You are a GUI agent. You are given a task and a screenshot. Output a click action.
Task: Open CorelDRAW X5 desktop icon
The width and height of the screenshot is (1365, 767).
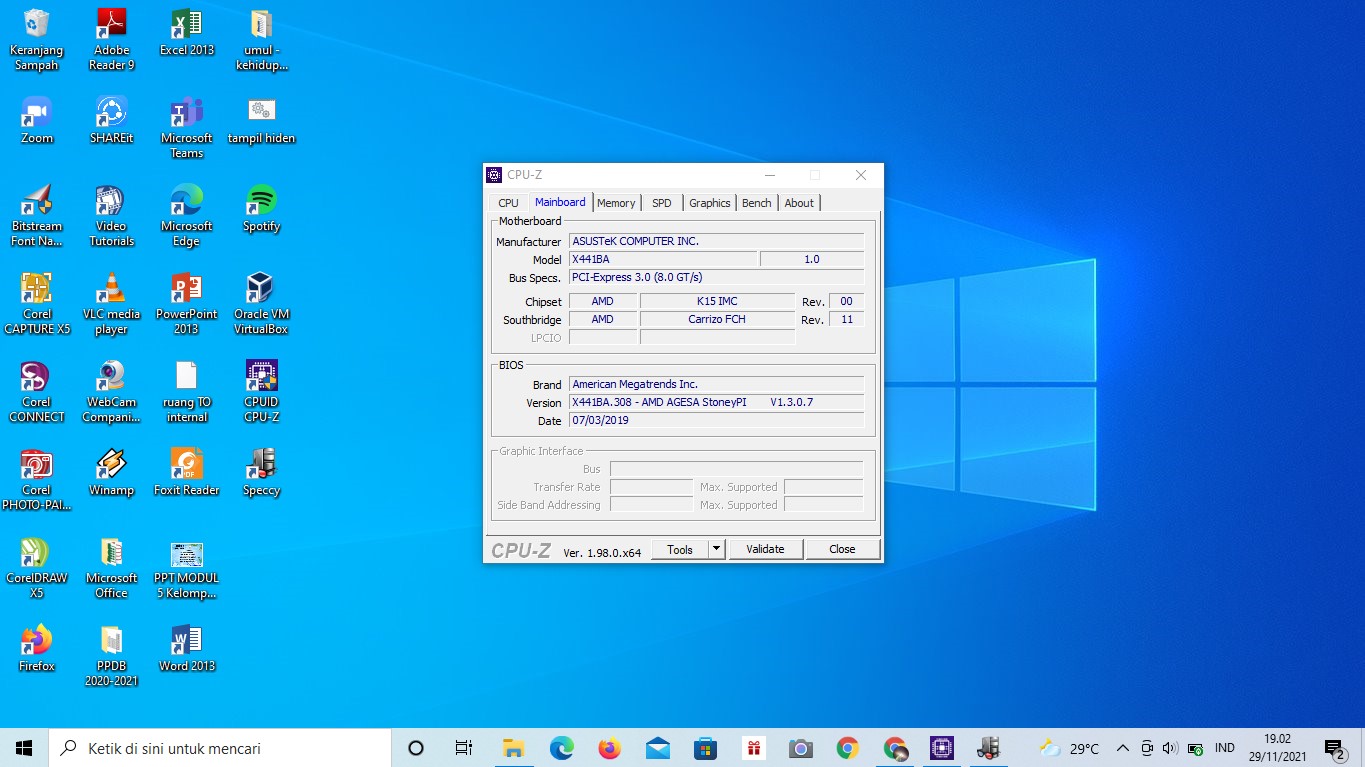pos(37,567)
